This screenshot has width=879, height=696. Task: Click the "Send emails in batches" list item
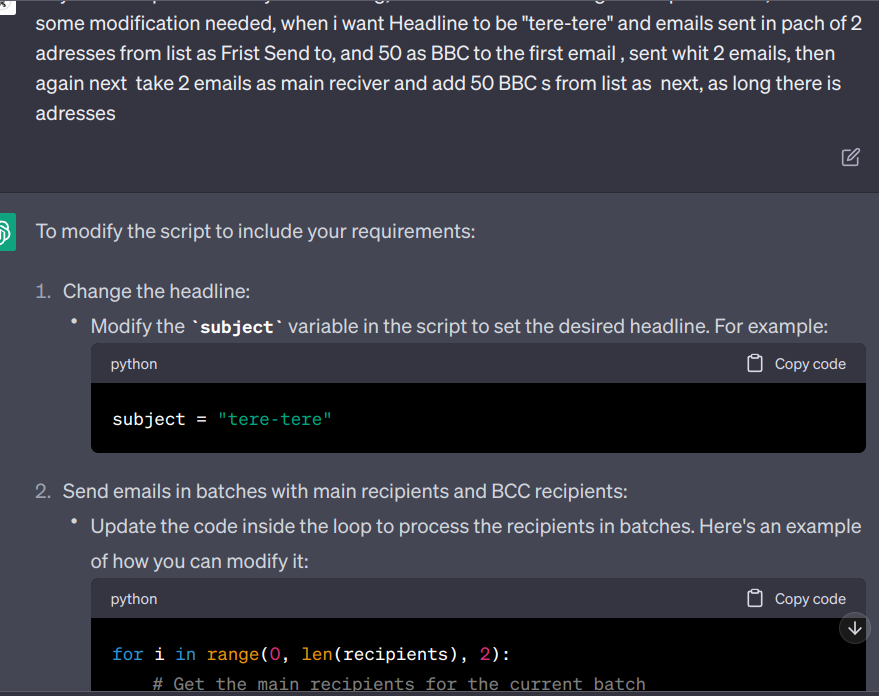coord(343,491)
